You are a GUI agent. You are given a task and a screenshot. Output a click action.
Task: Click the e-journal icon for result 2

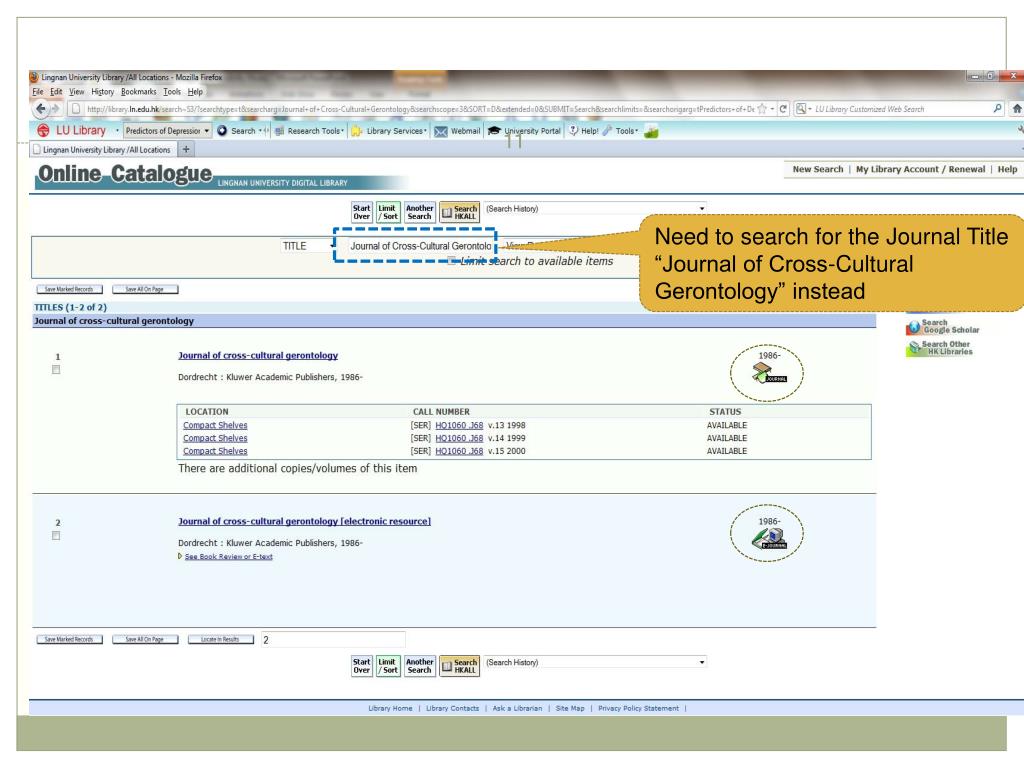click(769, 538)
